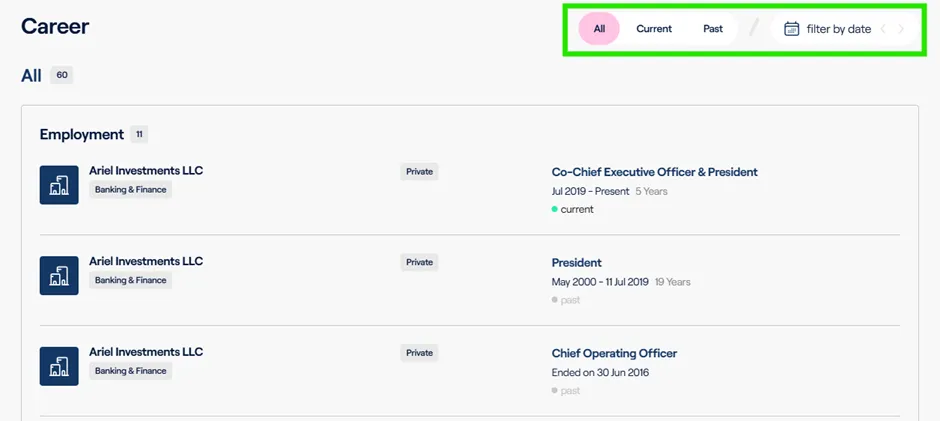Open Ariel Investments LLC in the President row
940x421 pixels.
pos(146,261)
